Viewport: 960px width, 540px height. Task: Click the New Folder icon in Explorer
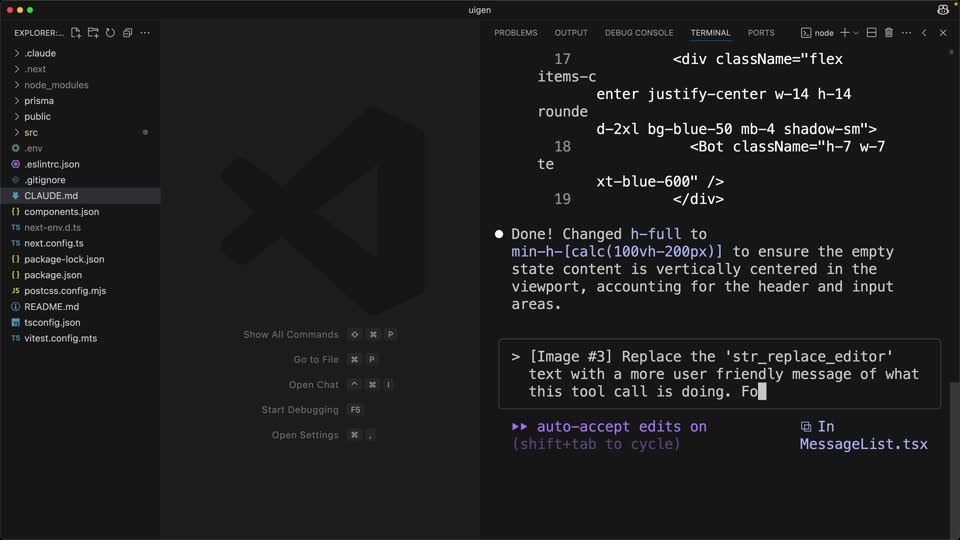(x=93, y=33)
